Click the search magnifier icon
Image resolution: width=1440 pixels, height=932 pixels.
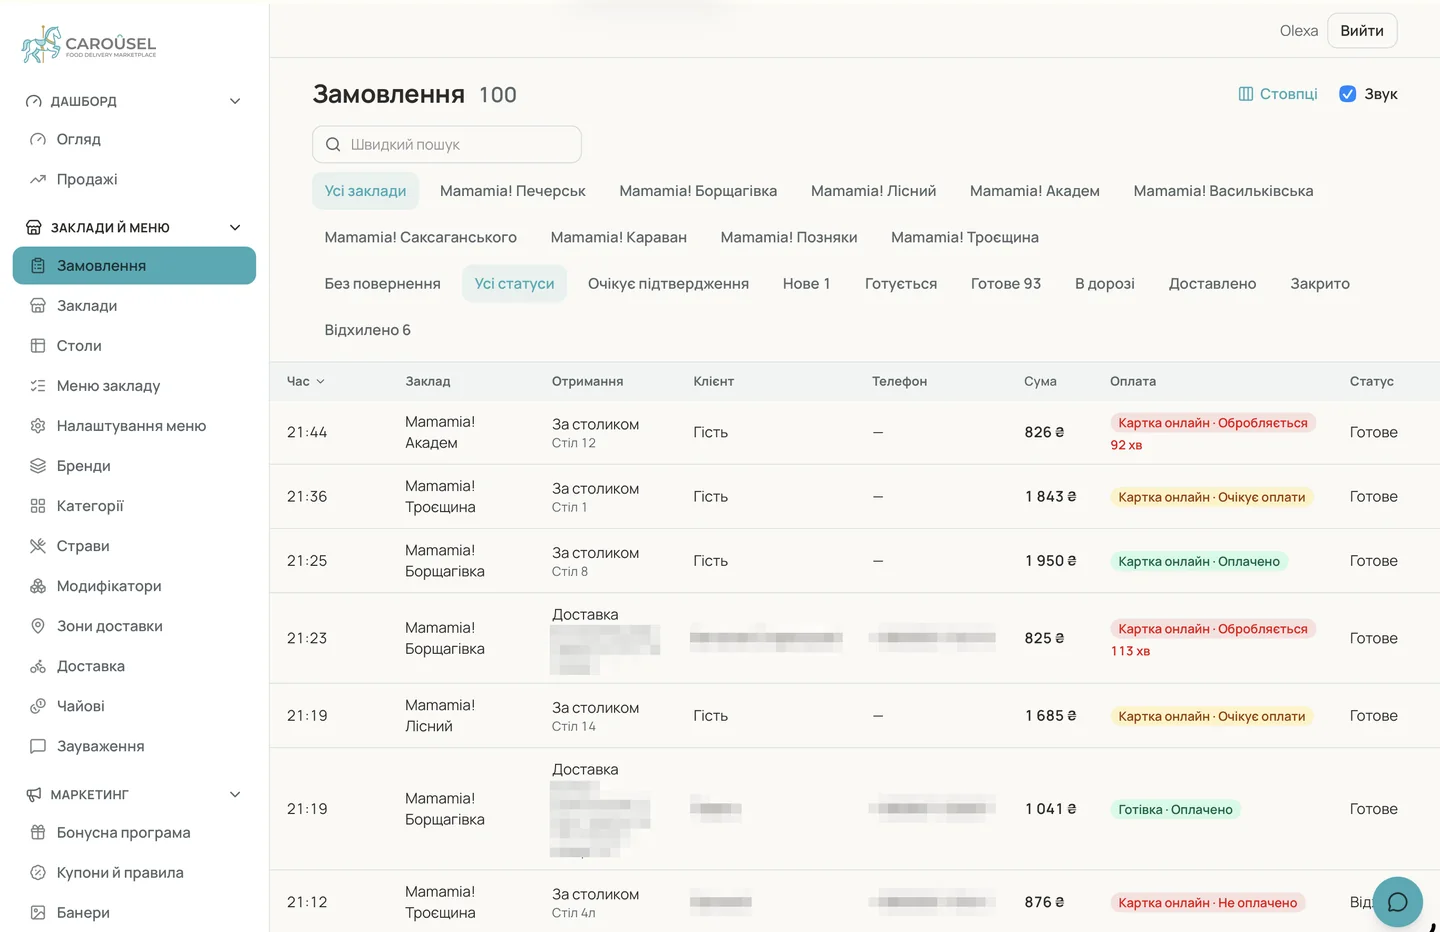coord(333,145)
